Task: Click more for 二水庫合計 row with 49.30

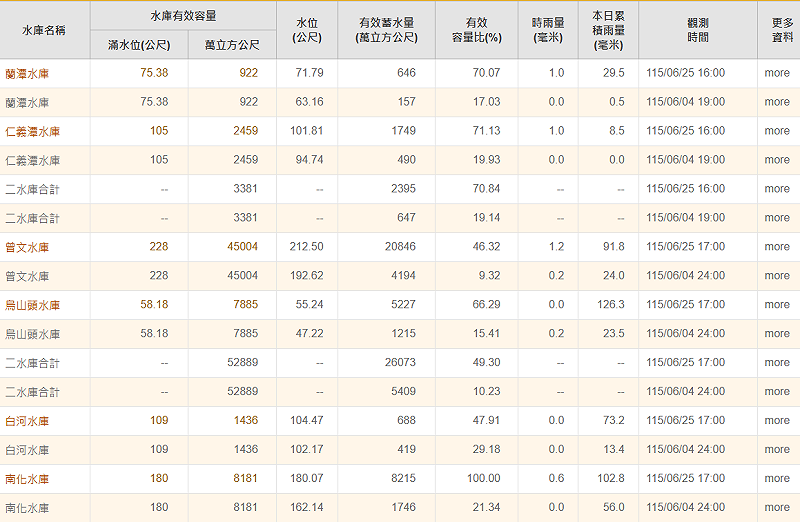Action: [777, 363]
